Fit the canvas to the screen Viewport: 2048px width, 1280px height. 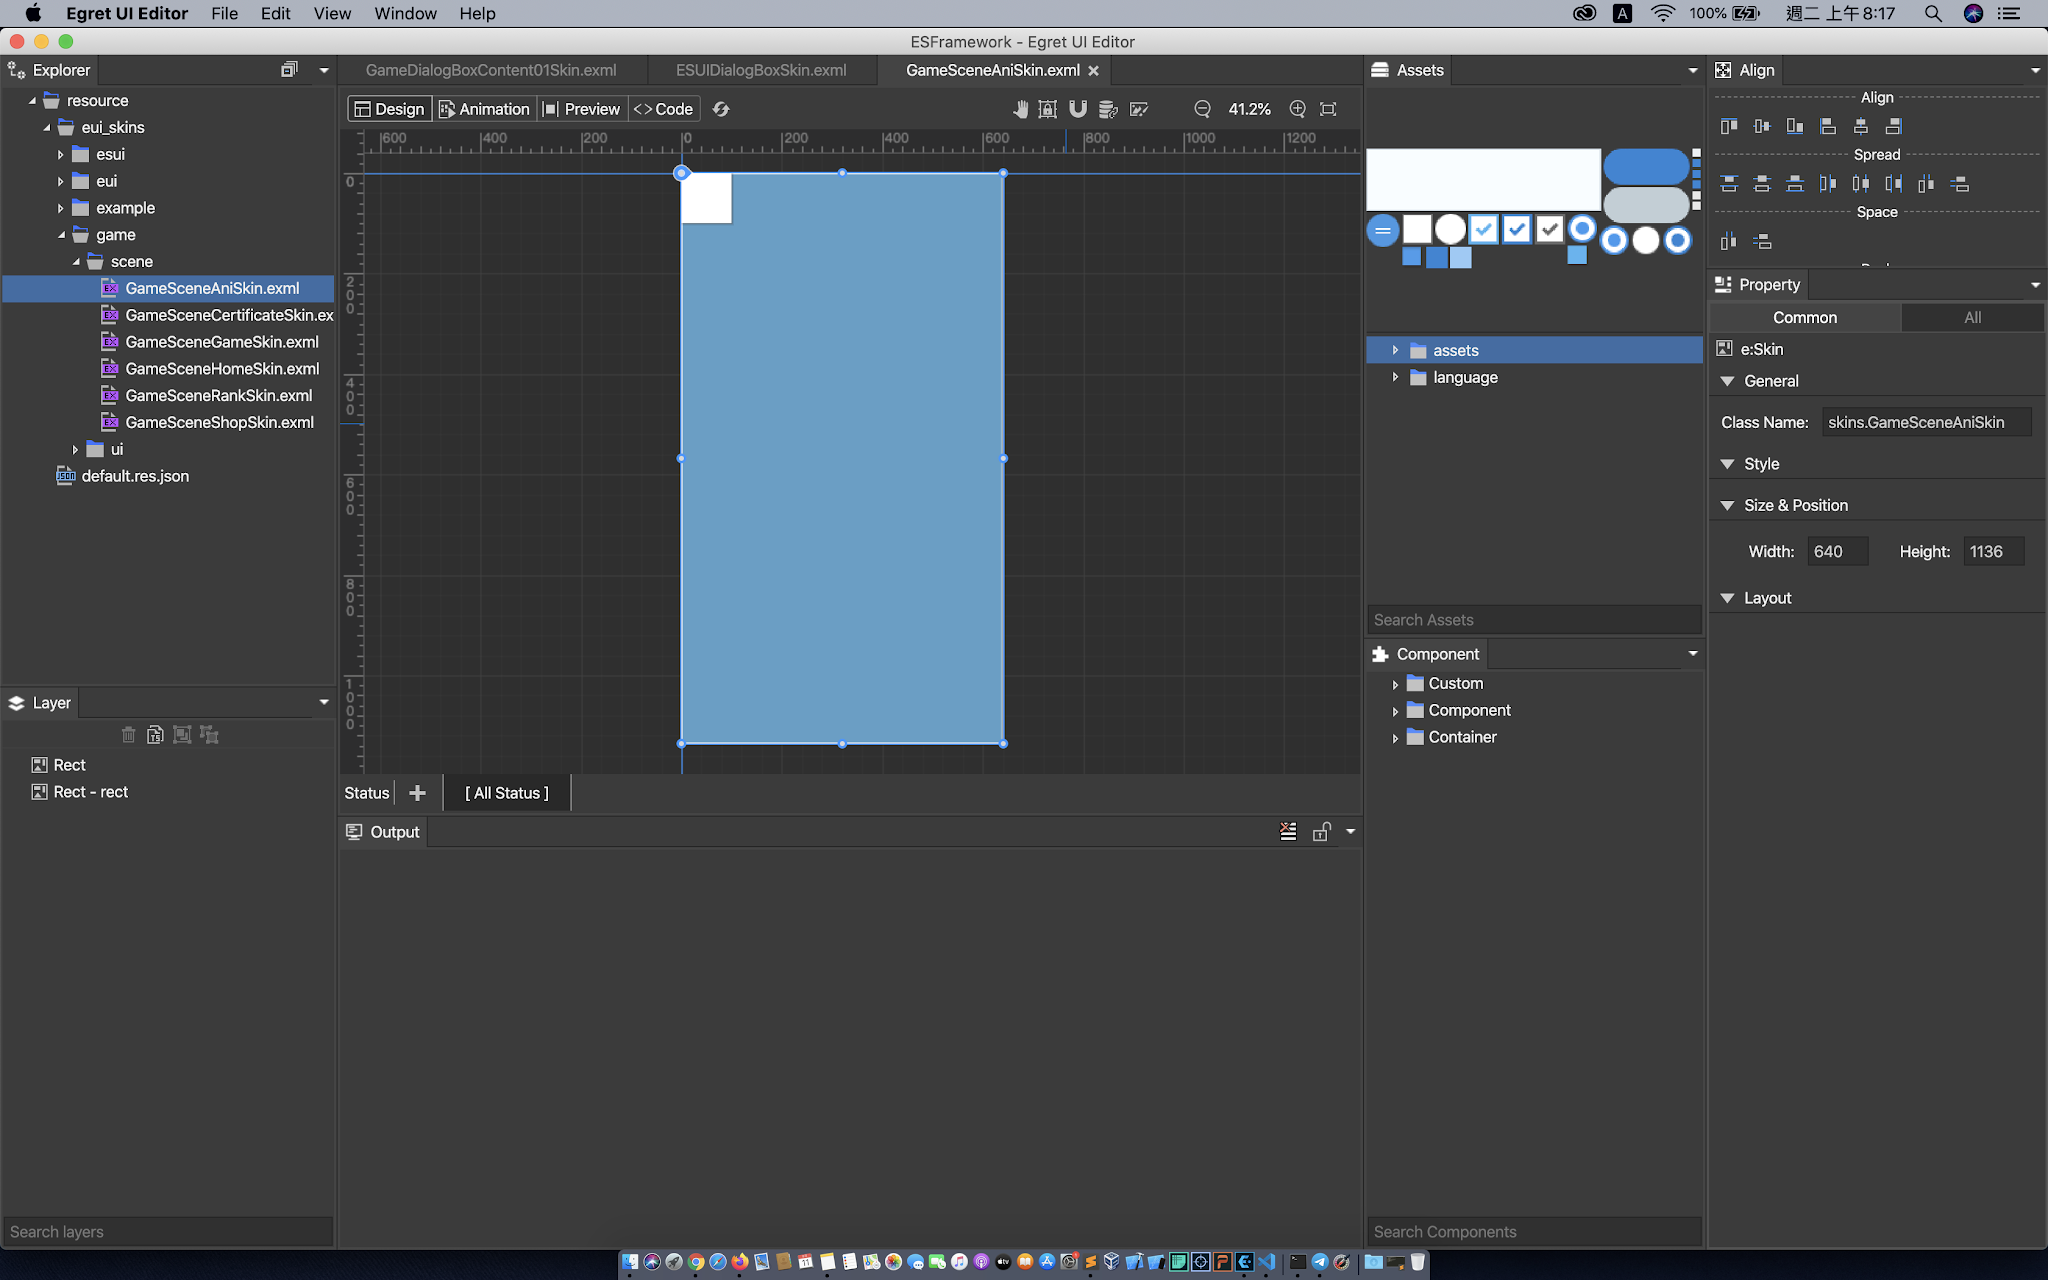click(1329, 109)
